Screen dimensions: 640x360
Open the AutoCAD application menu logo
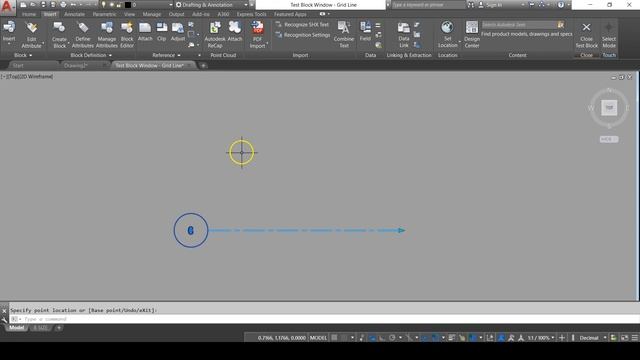[7, 7]
